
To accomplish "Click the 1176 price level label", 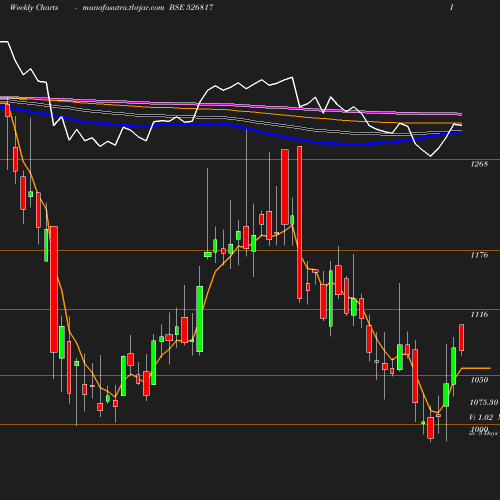I will (479, 255).
